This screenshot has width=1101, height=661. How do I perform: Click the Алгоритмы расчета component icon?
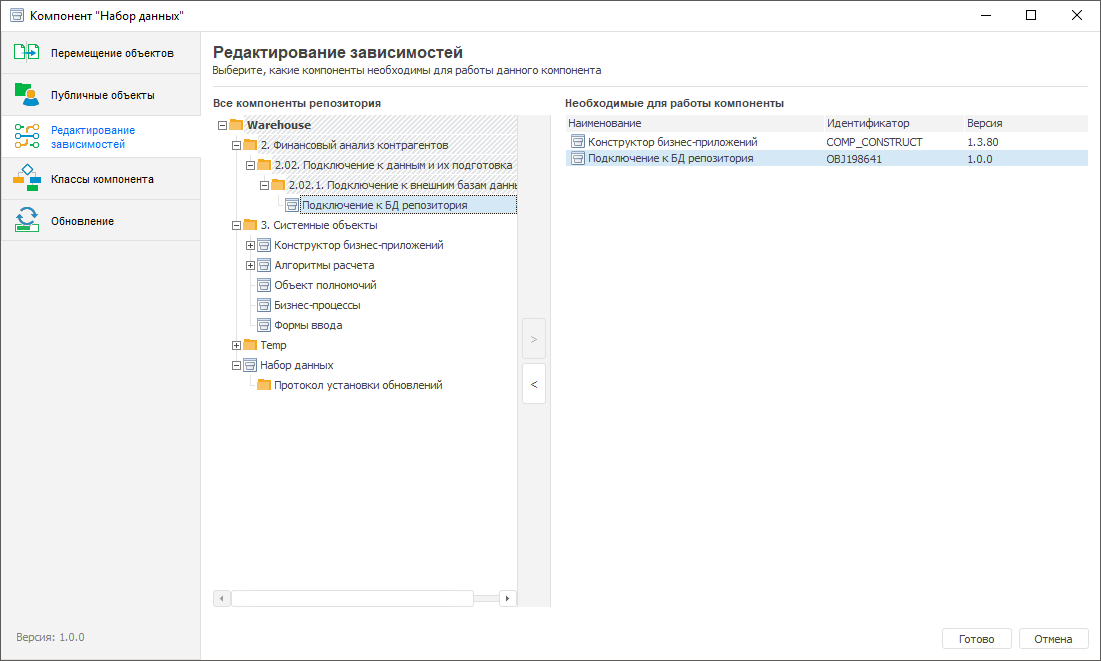(x=264, y=265)
